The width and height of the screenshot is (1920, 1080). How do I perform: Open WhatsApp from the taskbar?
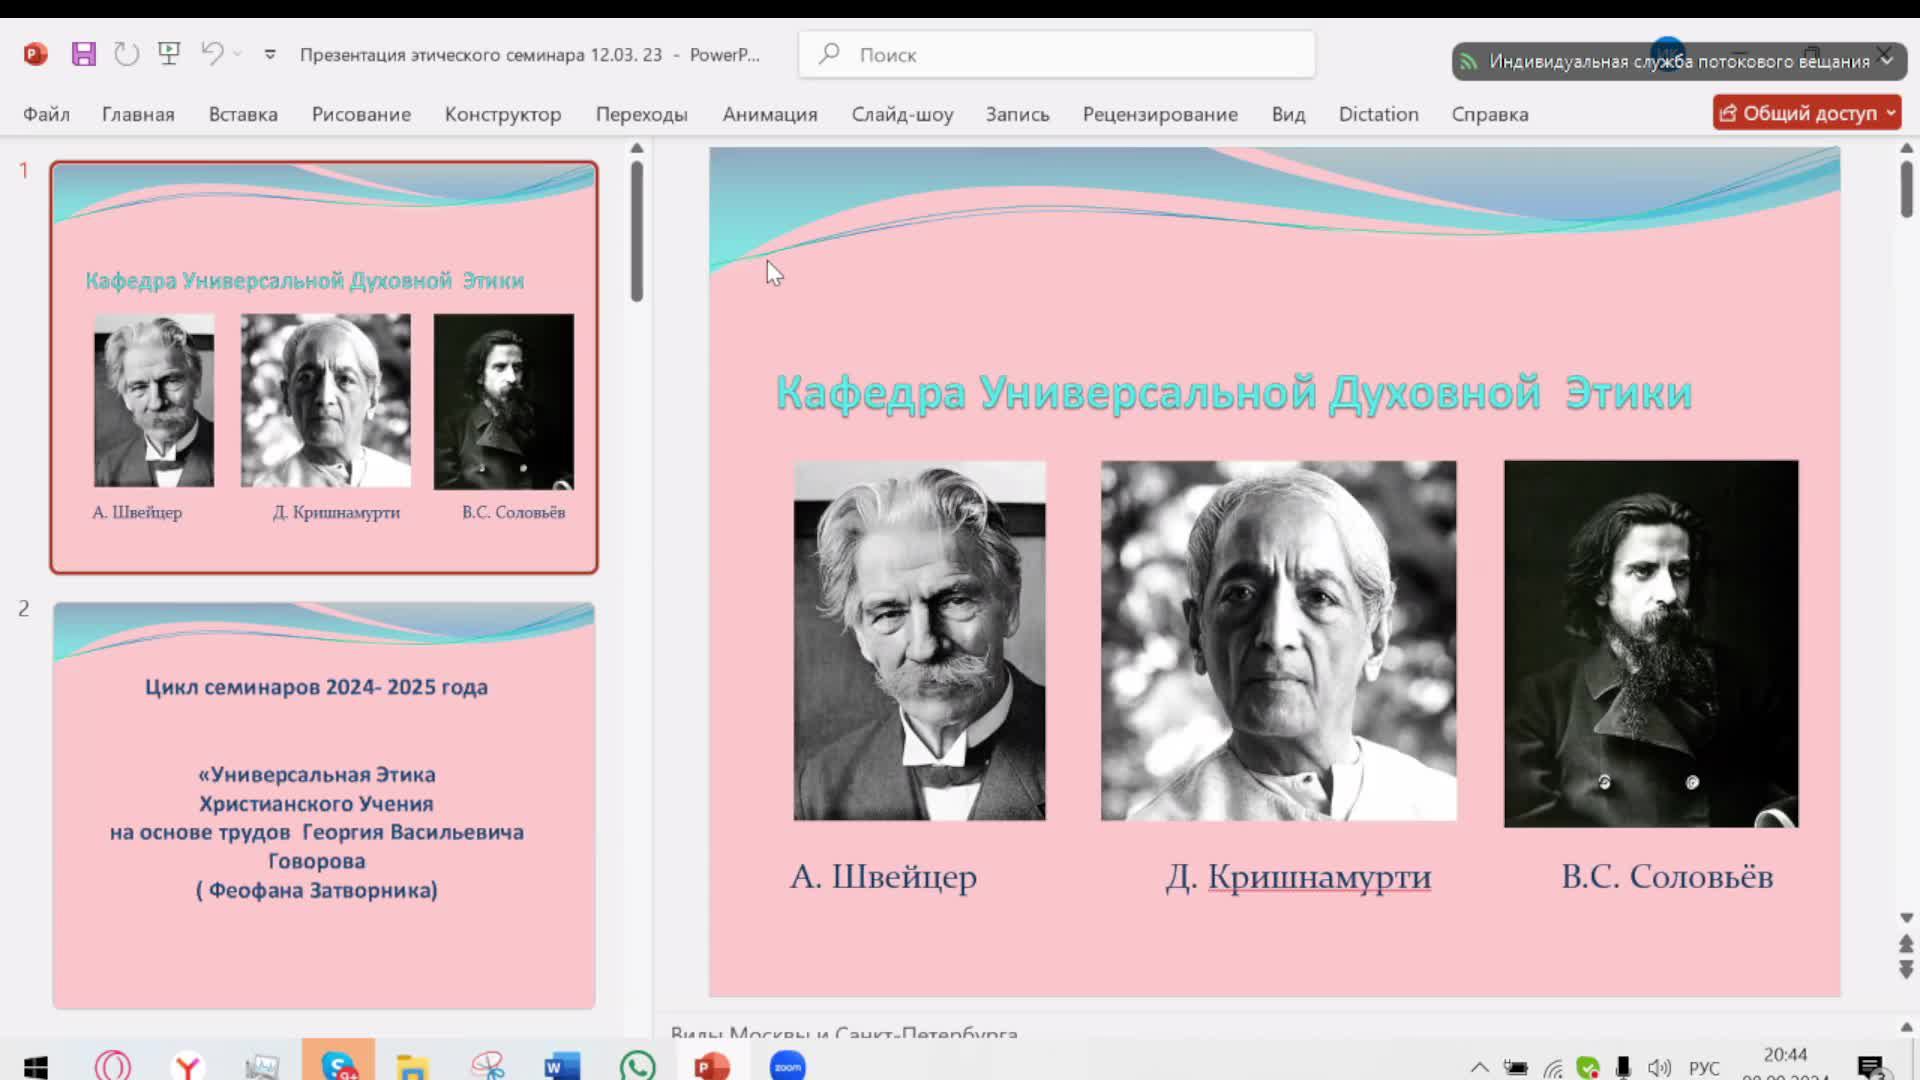tap(638, 1066)
